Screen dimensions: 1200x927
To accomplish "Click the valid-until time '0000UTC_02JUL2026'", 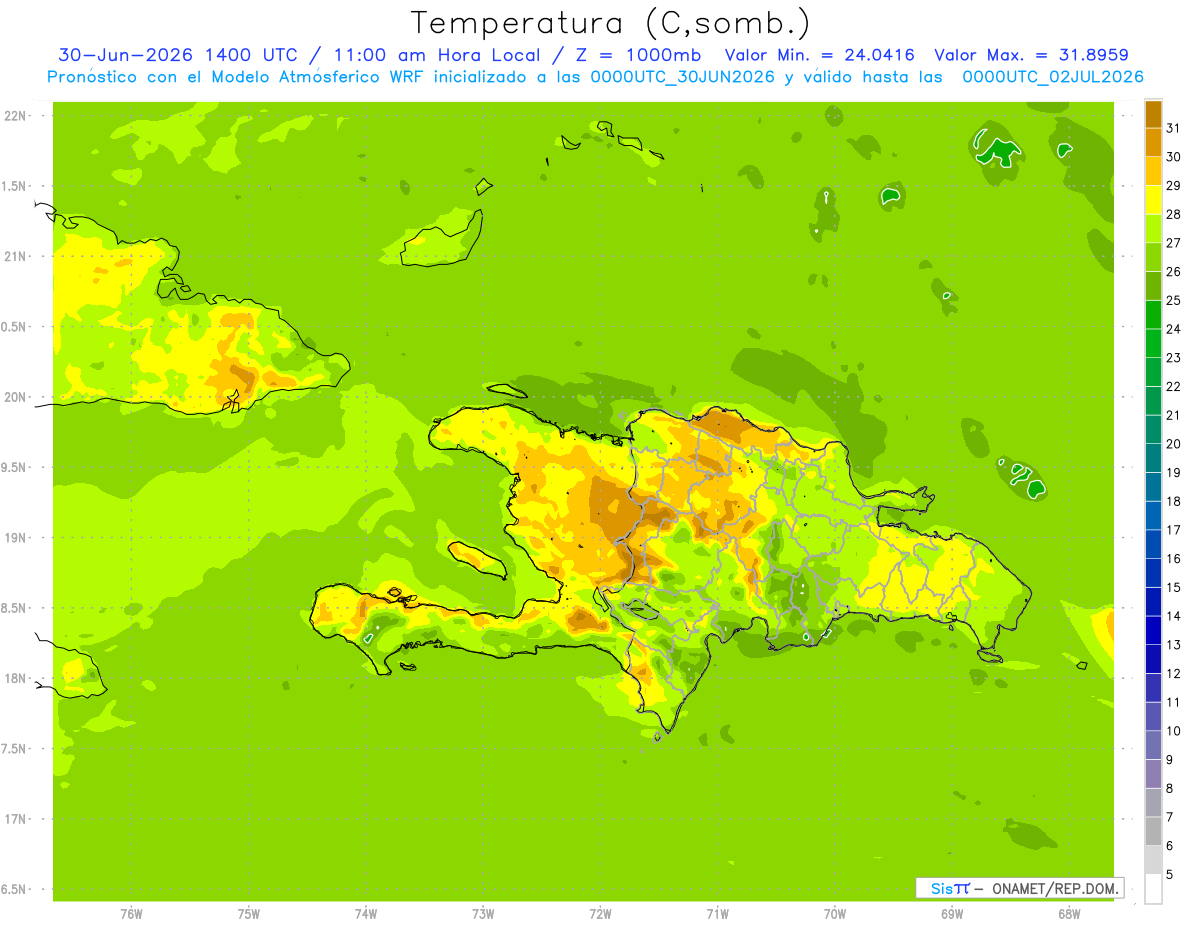I will point(1053,76).
